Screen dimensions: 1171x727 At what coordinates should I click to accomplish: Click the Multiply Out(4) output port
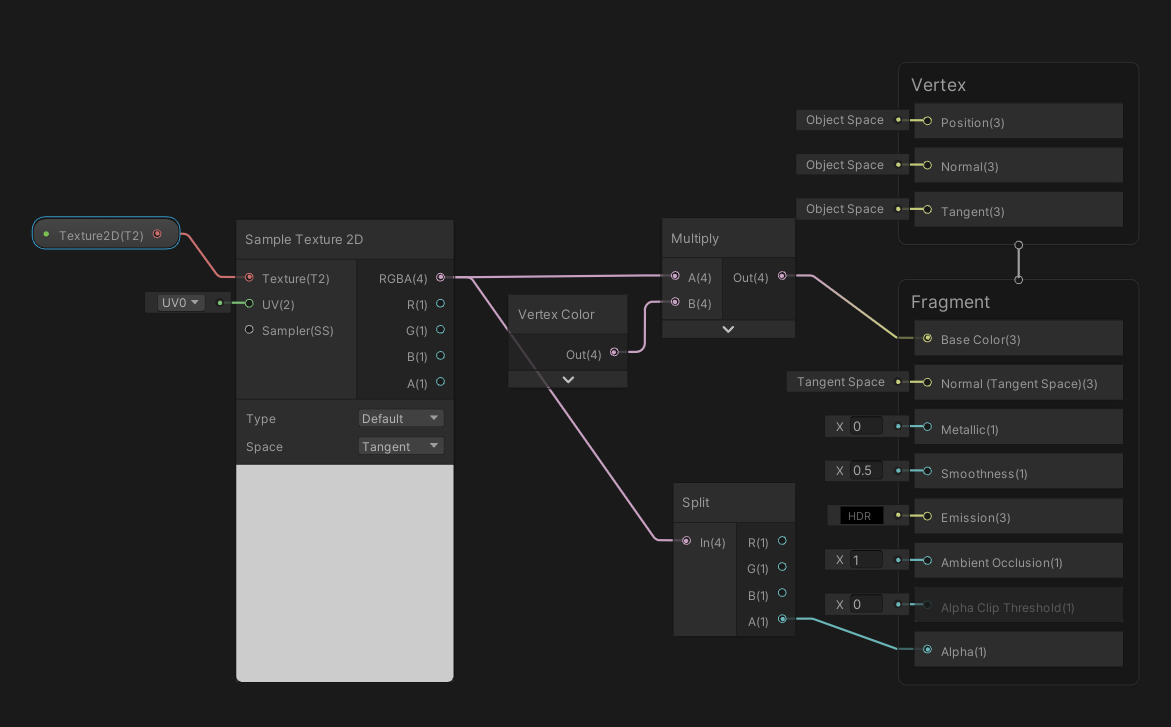[782, 276]
